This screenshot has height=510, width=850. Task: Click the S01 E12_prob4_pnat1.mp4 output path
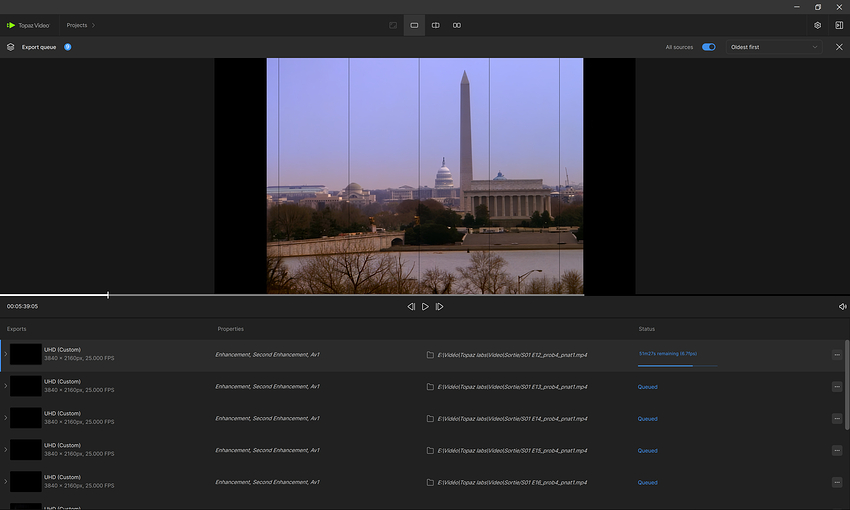tap(512, 355)
